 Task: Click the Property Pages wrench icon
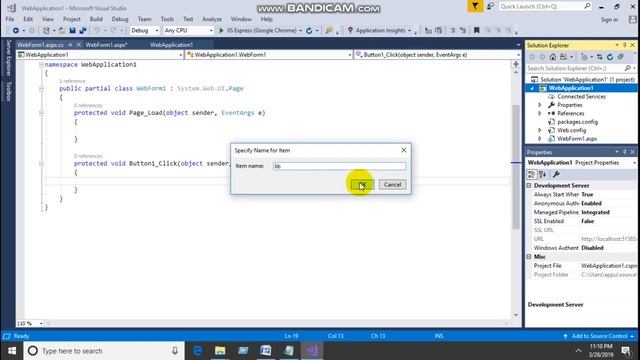[x=556, y=175]
